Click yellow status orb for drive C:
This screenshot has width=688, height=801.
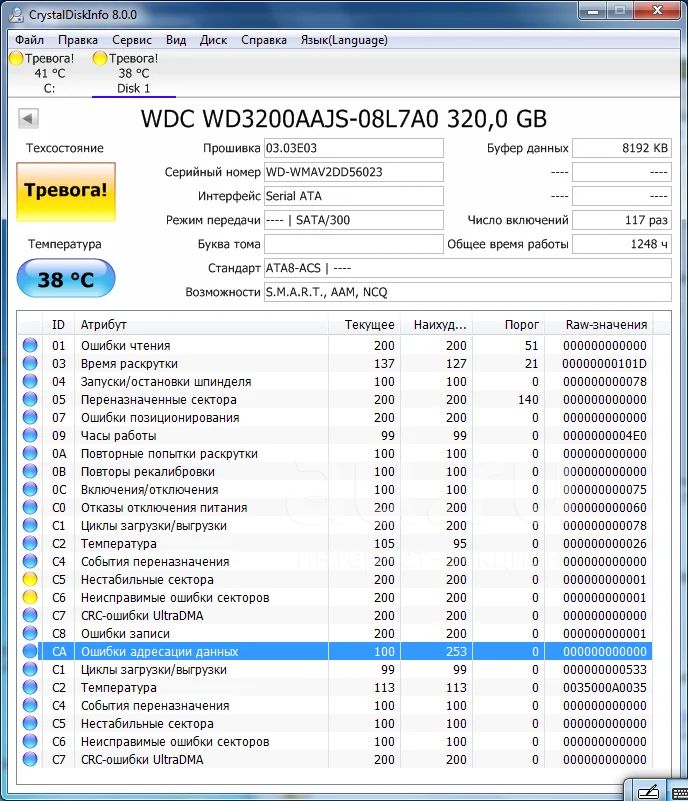(16, 58)
